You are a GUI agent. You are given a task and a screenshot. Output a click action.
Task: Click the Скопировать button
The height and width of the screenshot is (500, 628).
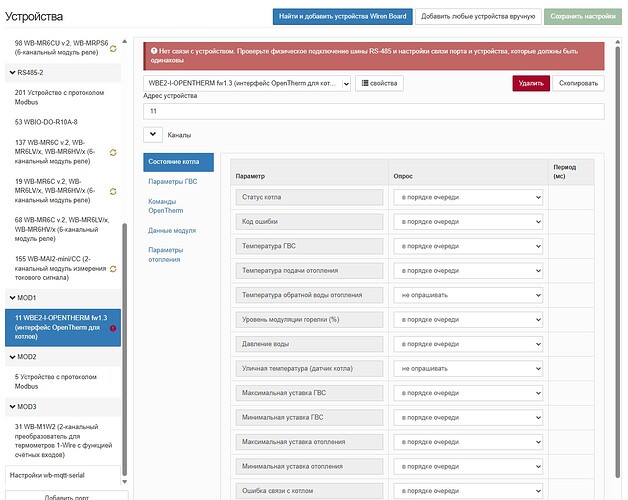[578, 83]
